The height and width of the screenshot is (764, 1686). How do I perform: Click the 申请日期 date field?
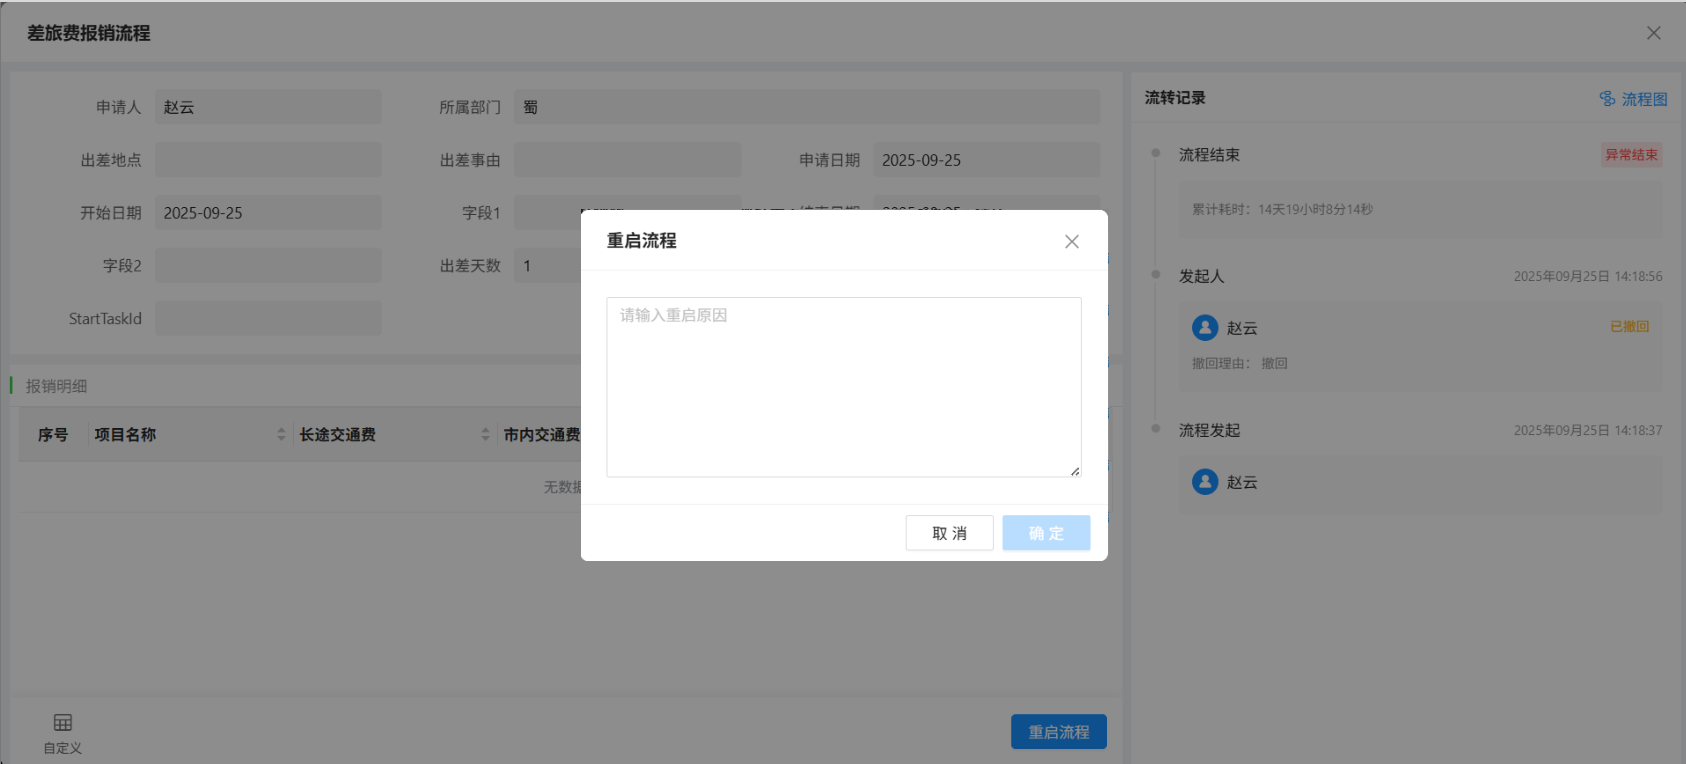(x=986, y=160)
